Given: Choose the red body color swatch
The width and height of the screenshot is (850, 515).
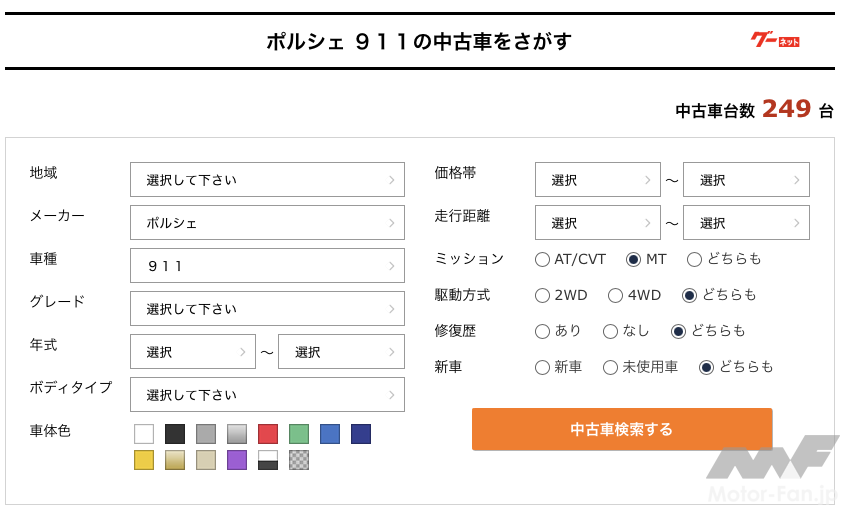Looking at the screenshot, I should pyautogui.click(x=268, y=434).
